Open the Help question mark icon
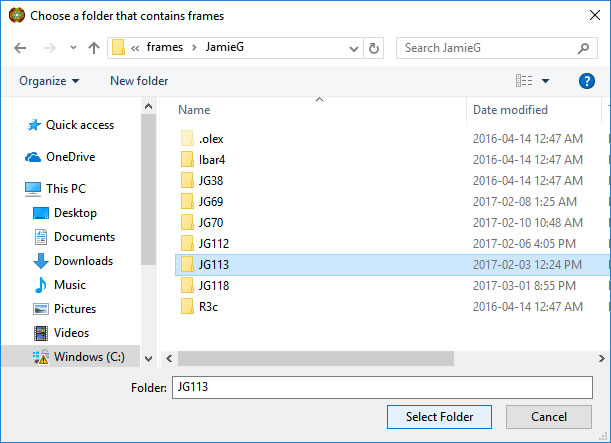611x443 pixels. (587, 81)
